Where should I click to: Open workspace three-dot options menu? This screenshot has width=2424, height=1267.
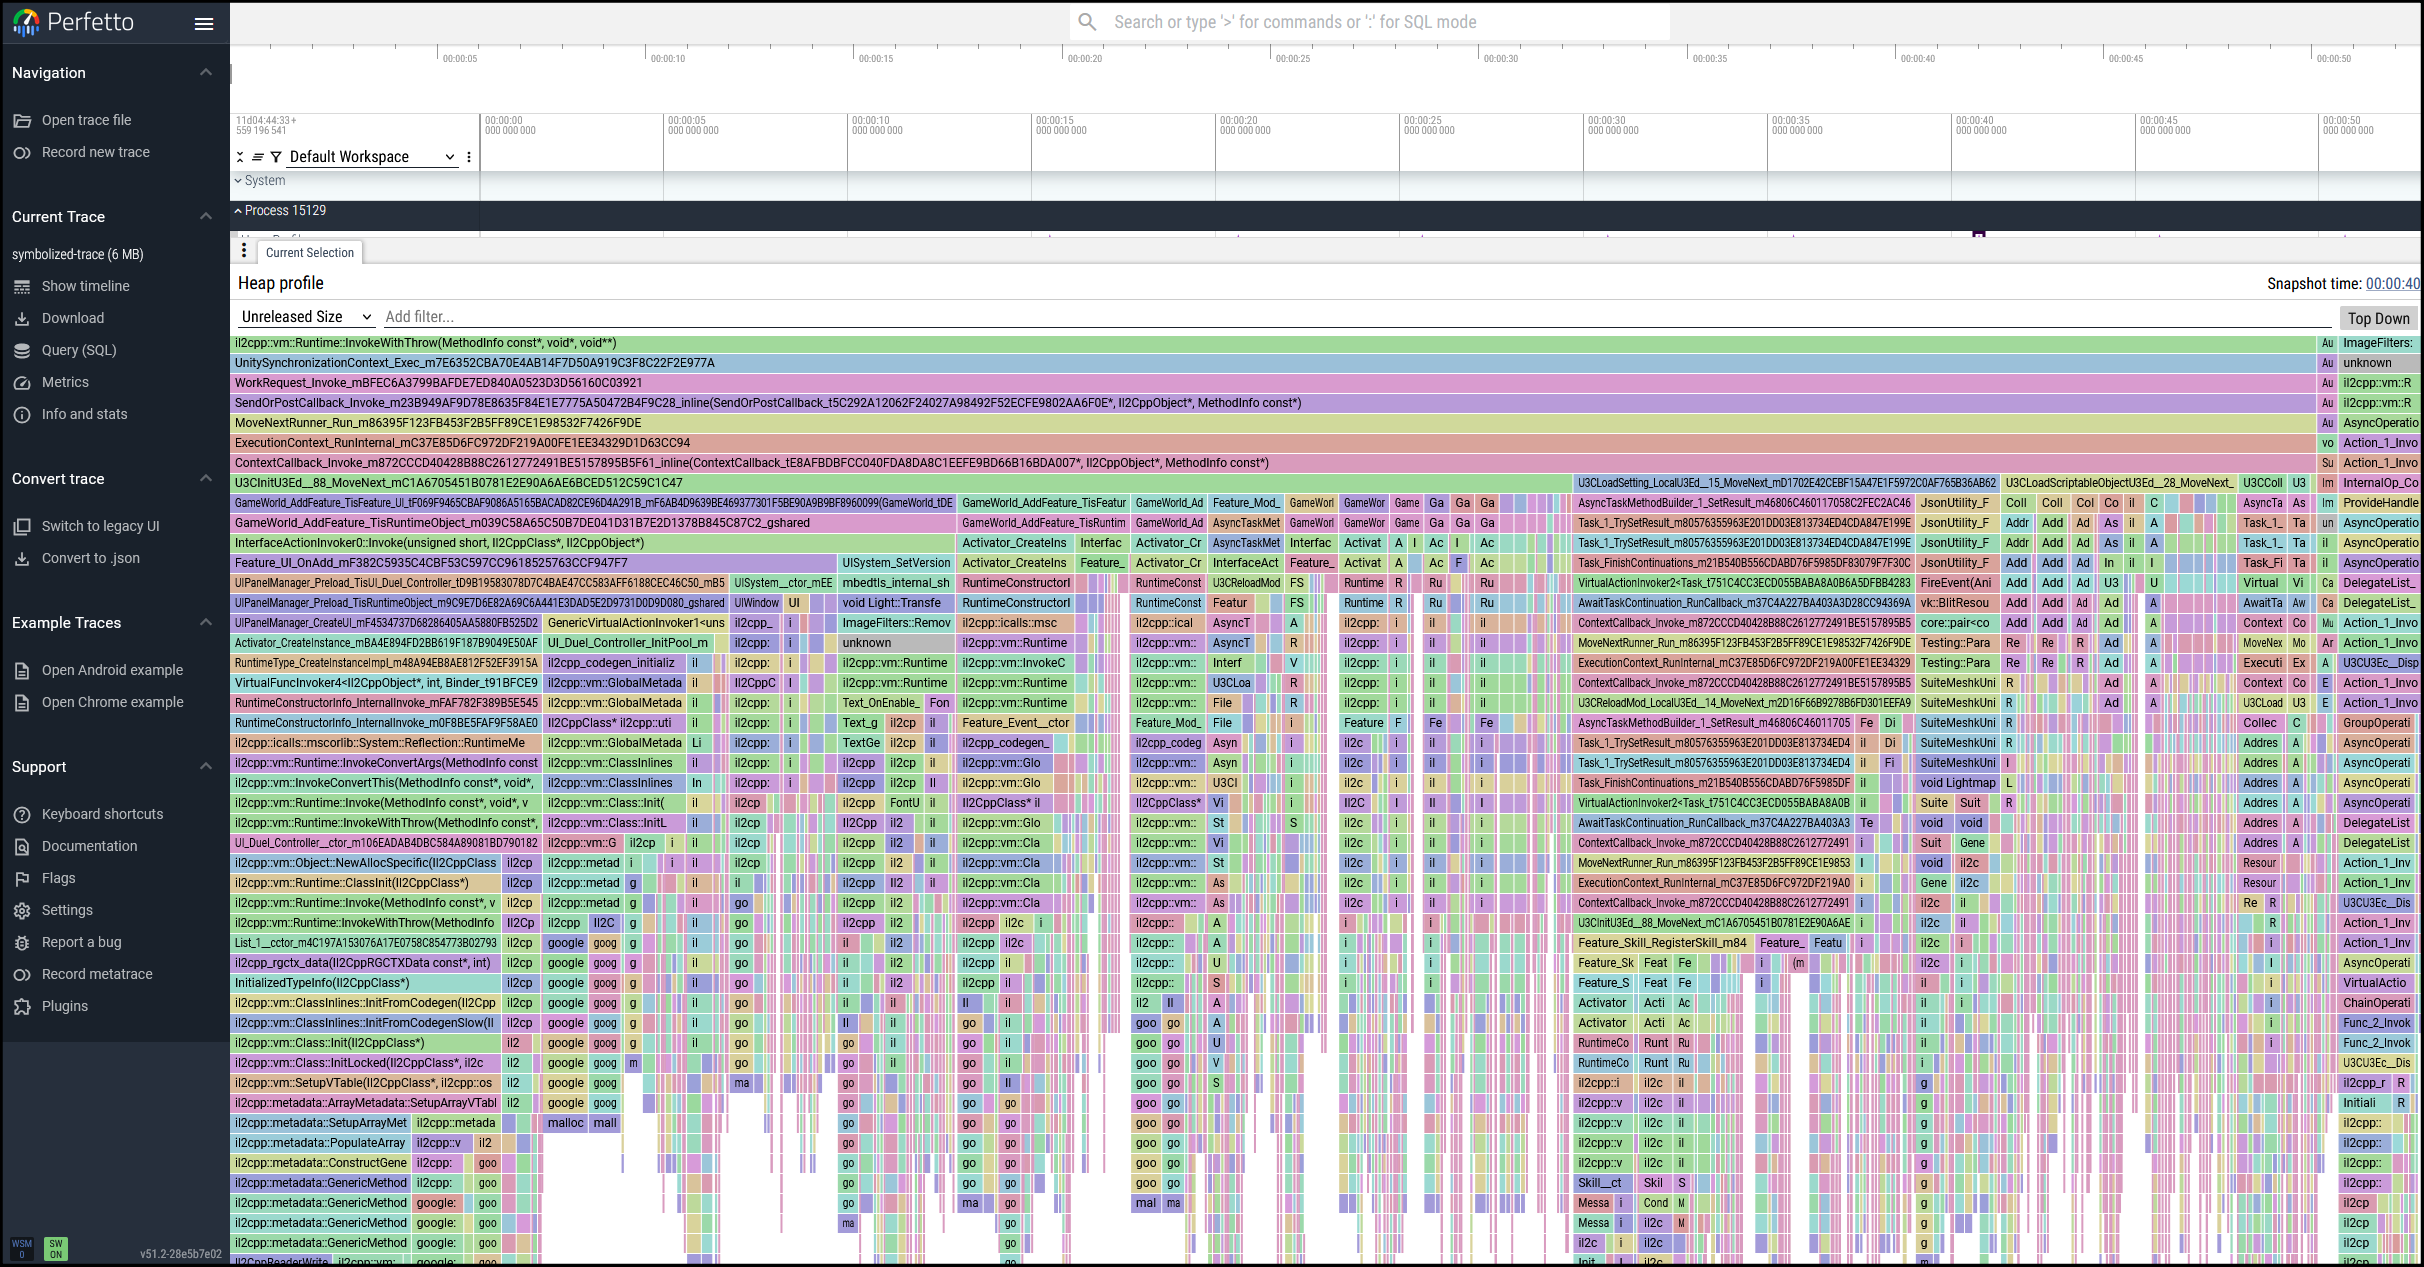pos(469,157)
